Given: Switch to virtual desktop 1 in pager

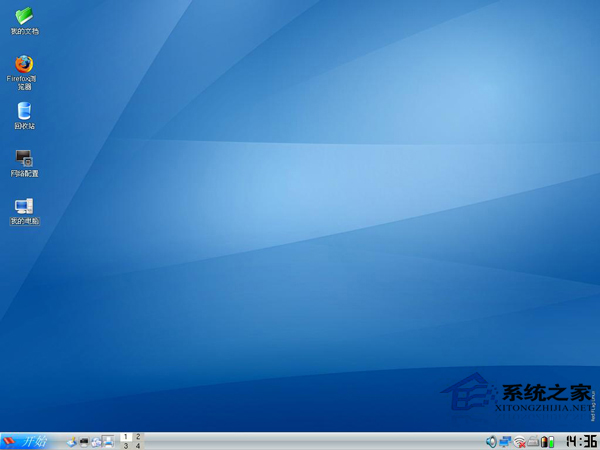Looking at the screenshot, I should click(x=125, y=437).
